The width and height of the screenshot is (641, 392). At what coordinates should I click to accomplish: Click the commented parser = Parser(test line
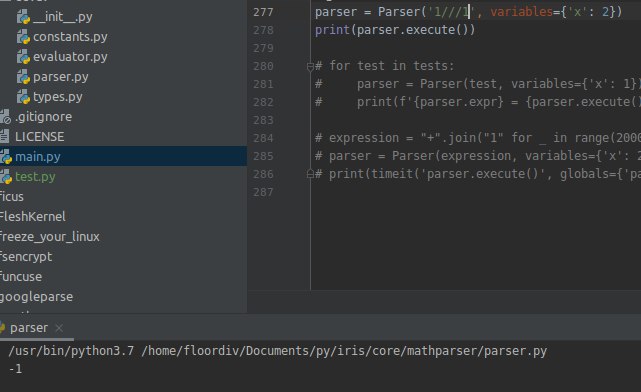coord(478,84)
